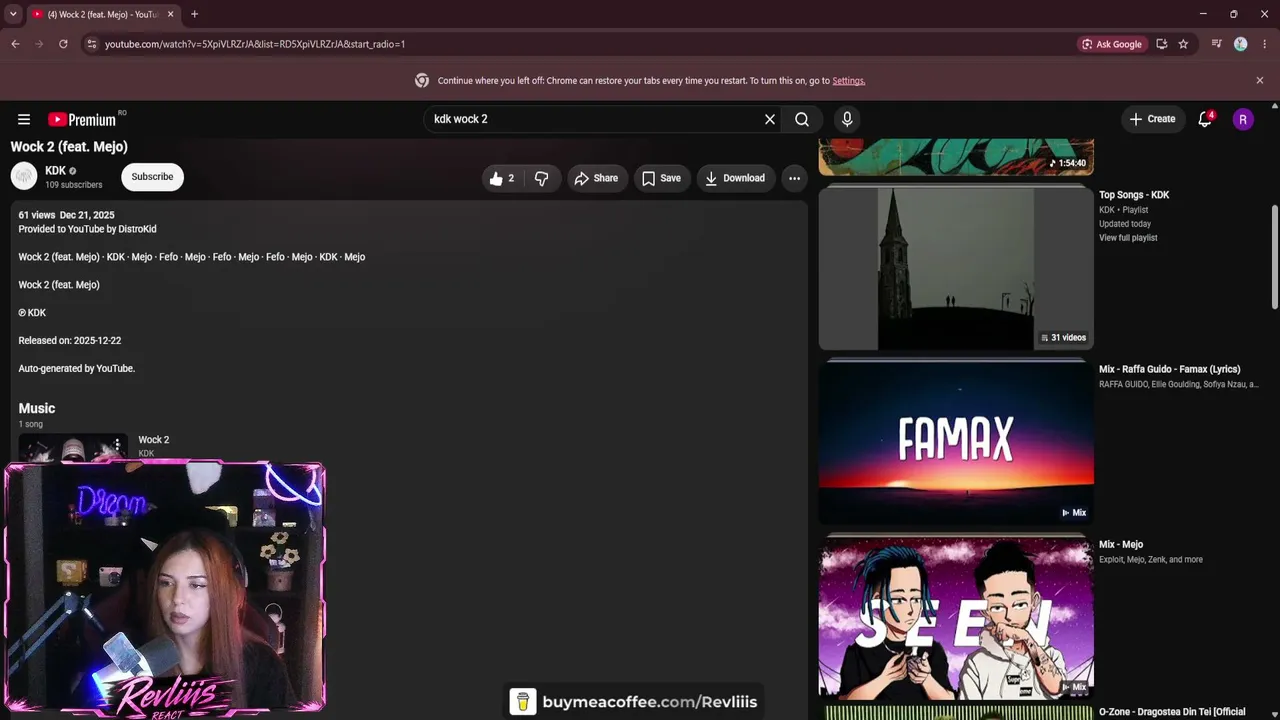The width and height of the screenshot is (1280, 720).
Task: Open Chrome's three-dot menu
Action: pyautogui.click(x=1265, y=44)
